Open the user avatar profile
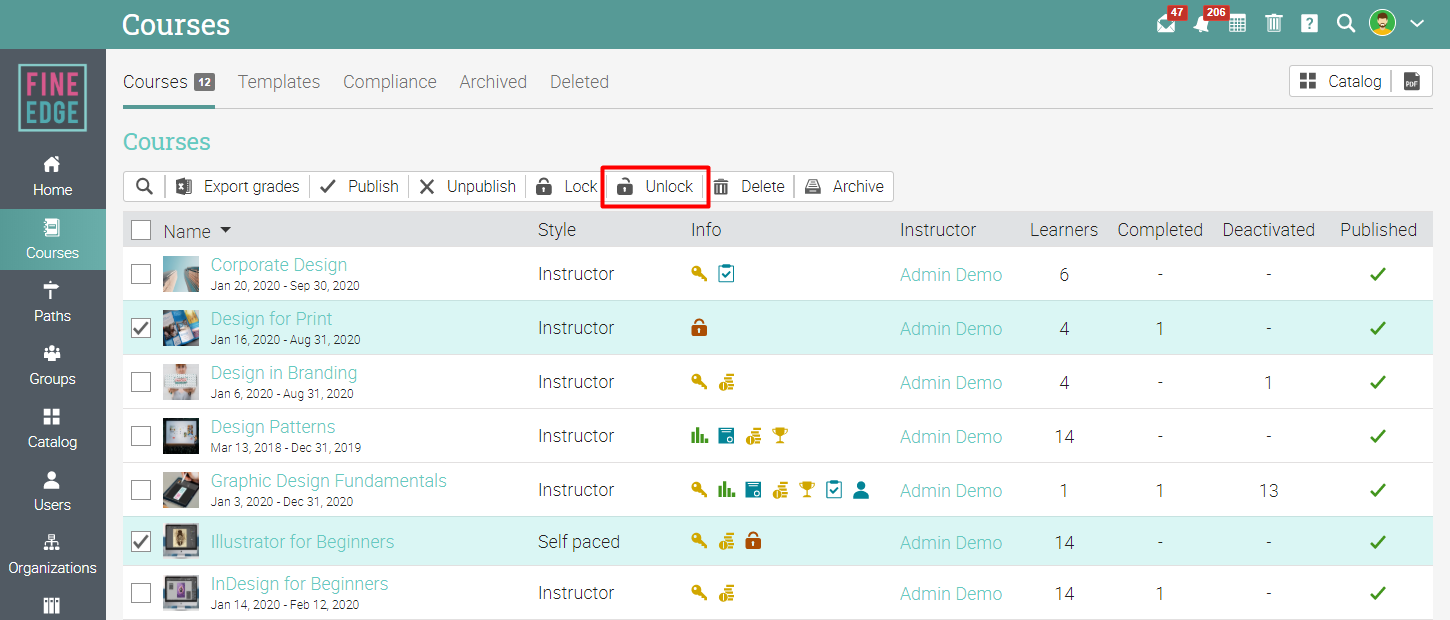Screen dimensions: 1450x620 (1382, 23)
